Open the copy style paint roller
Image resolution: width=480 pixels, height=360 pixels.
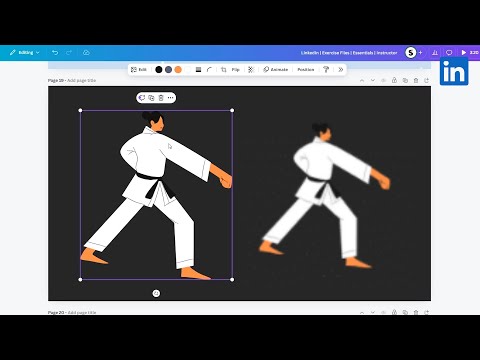[x=326, y=69]
